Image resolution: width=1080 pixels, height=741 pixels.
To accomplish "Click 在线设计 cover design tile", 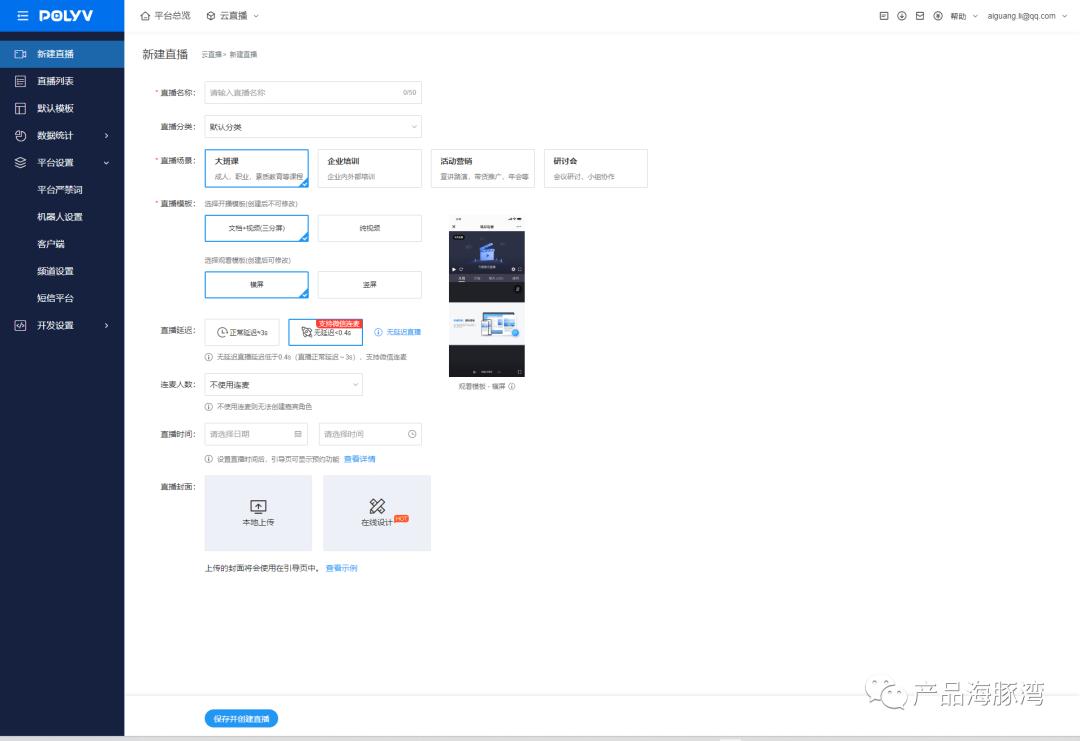I will (x=377, y=513).
